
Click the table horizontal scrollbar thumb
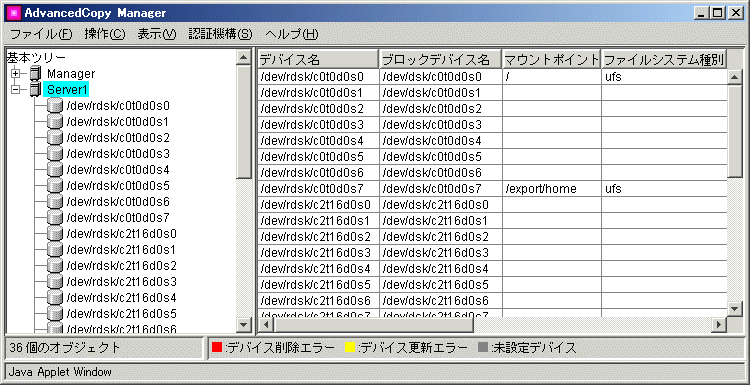373,325
